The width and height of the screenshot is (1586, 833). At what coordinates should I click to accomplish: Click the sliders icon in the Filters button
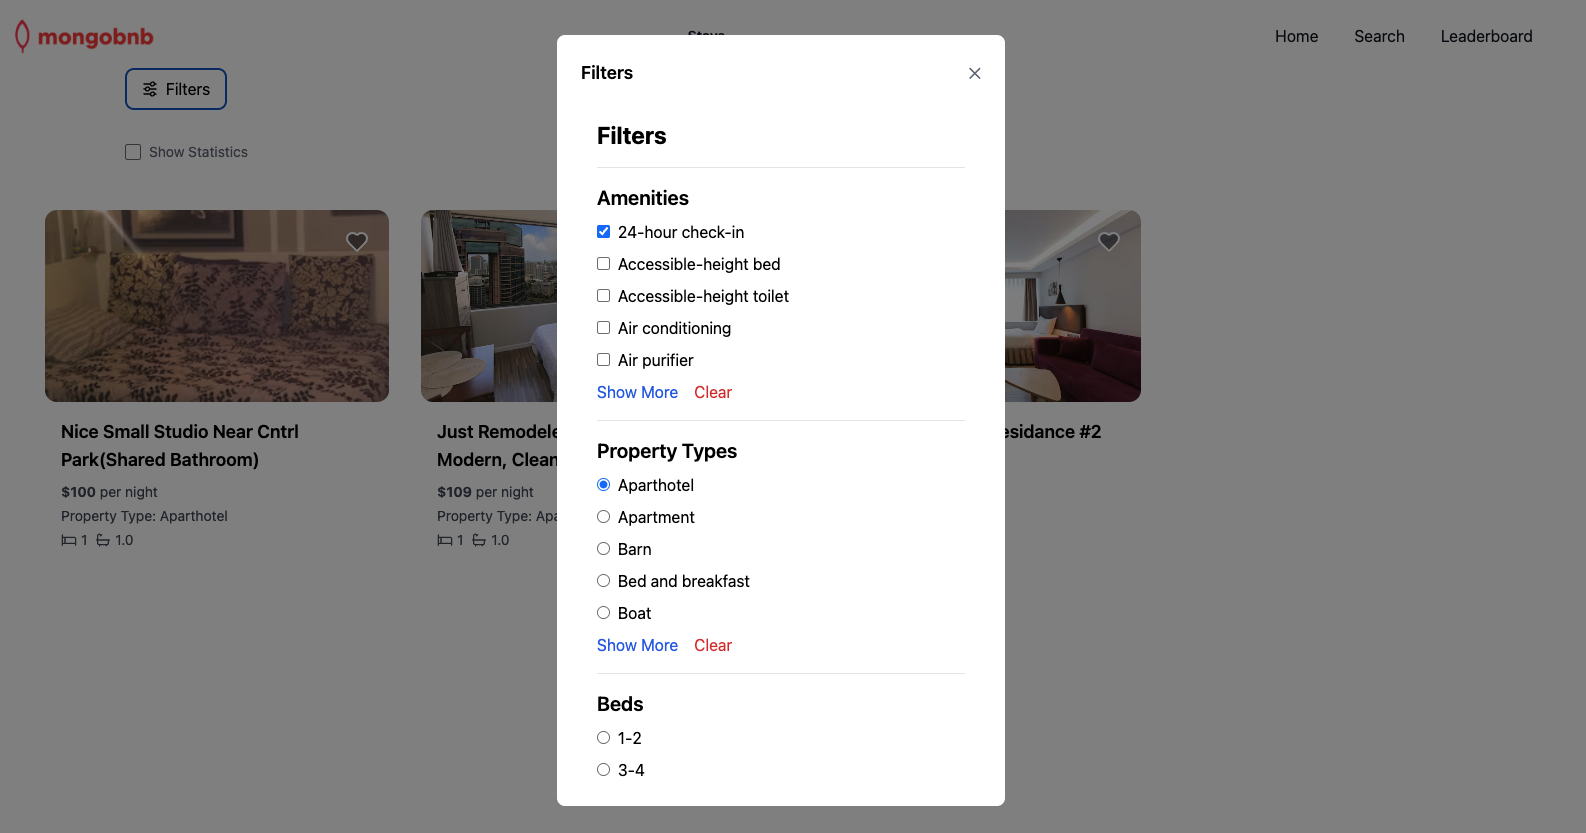point(150,89)
